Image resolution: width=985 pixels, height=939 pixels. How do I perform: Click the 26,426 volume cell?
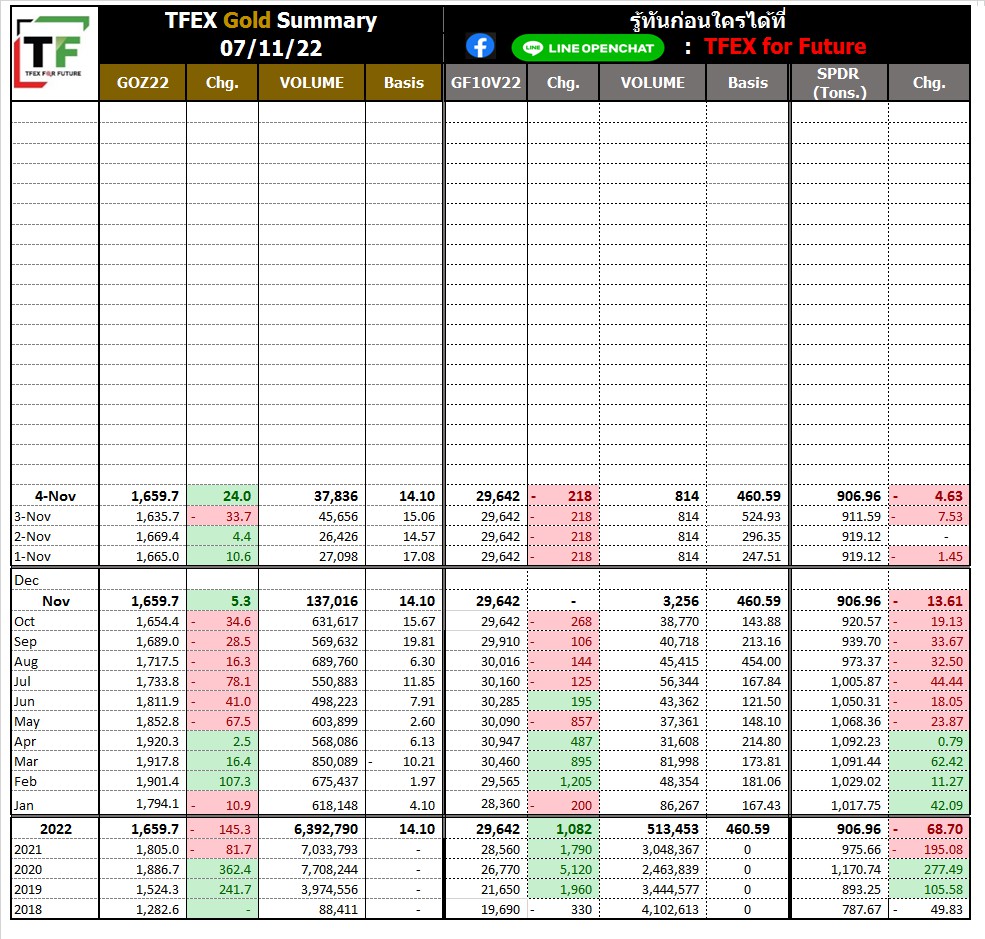[x=312, y=537]
